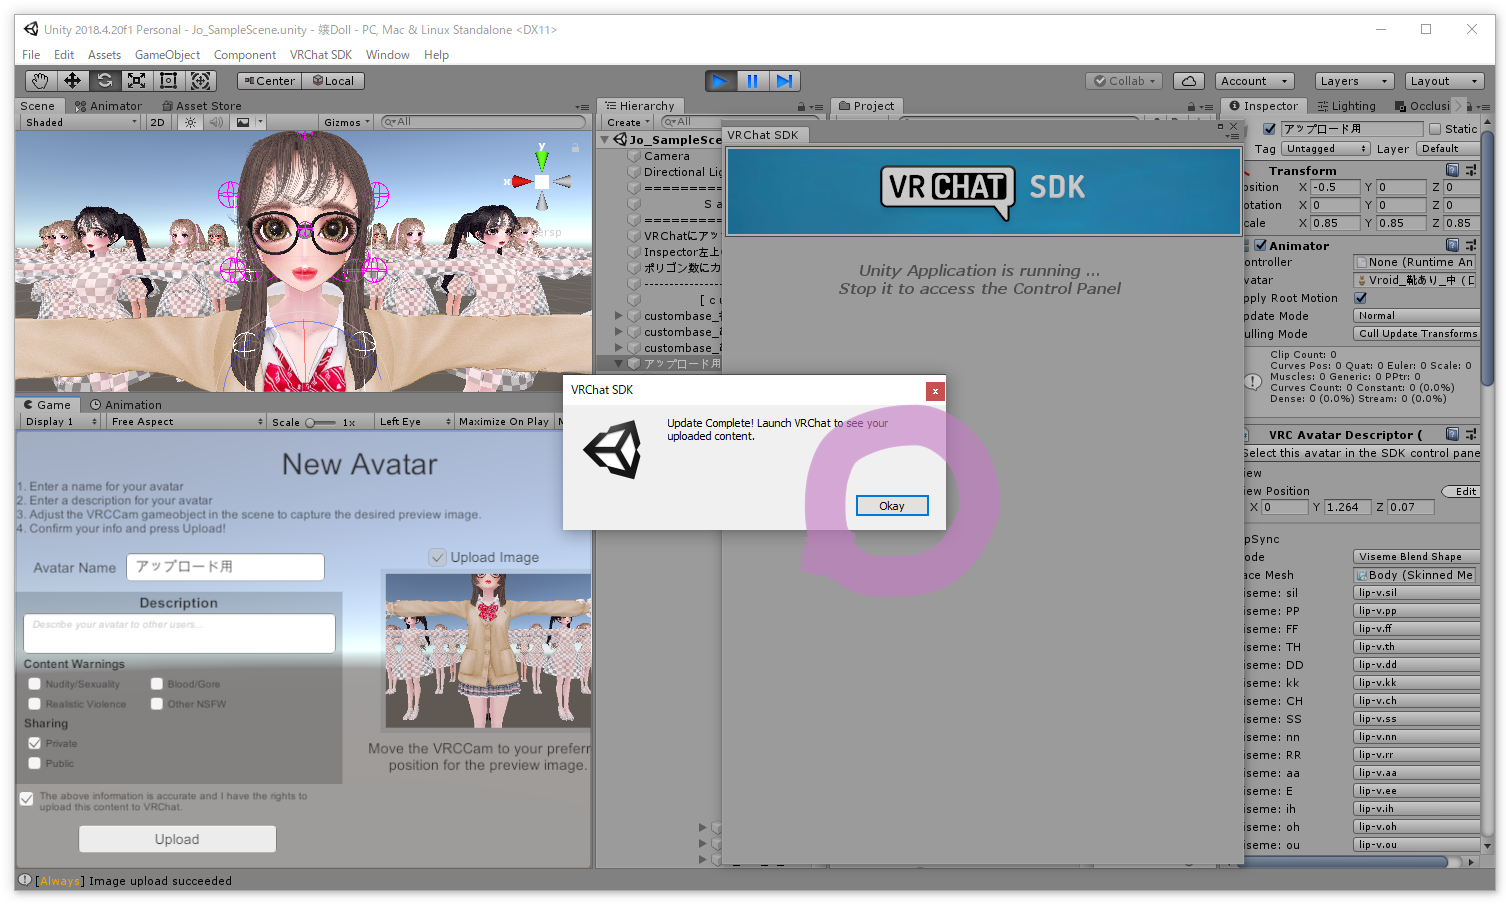Switch to the Animation tab
Screen dimensions: 1506x905
tap(126, 405)
